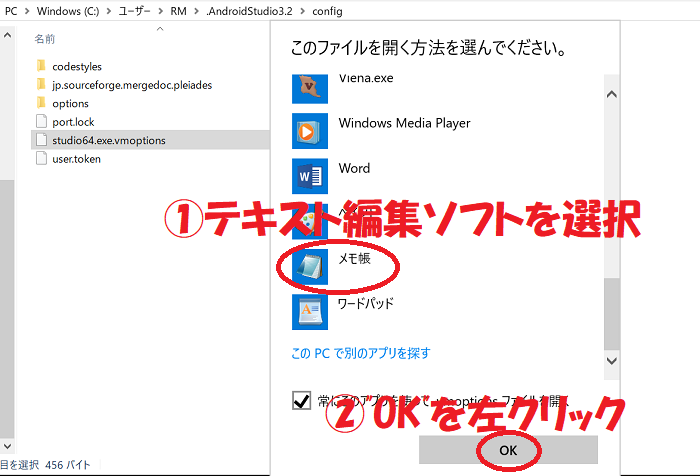
Task: Click navigation pane scroll down arrow
Action: (x=7, y=446)
